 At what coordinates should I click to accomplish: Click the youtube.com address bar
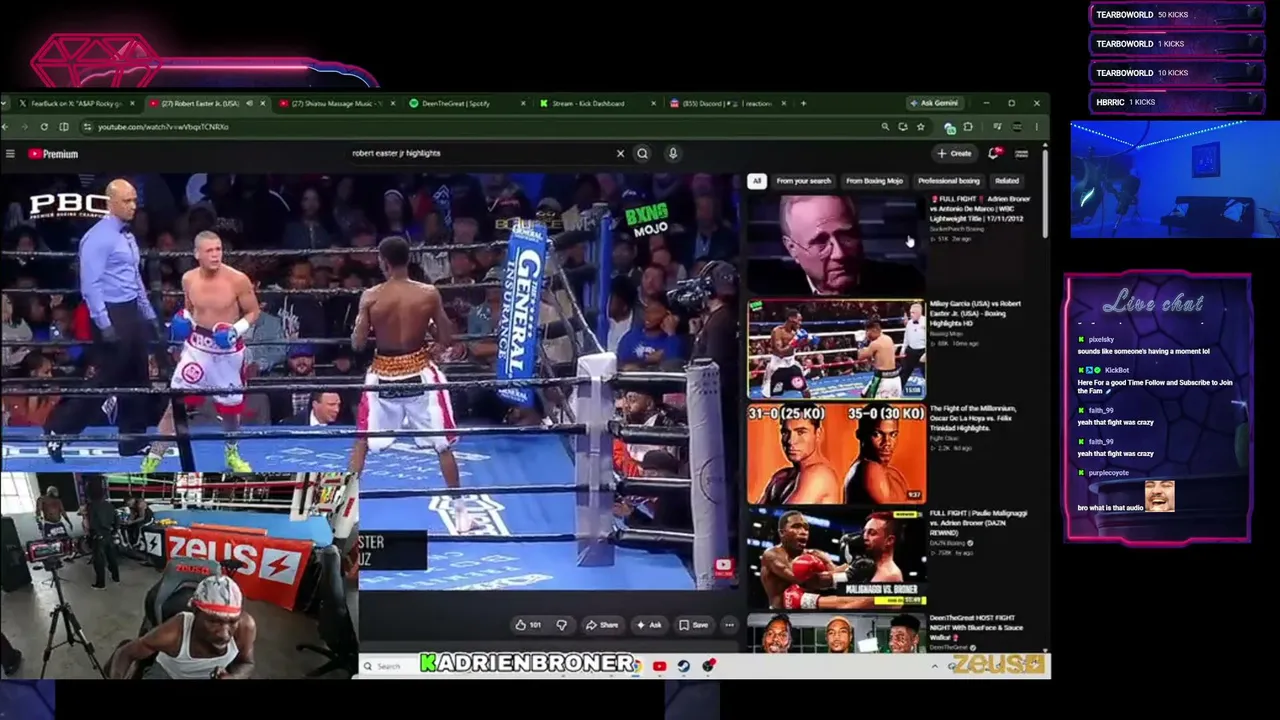[480, 127]
